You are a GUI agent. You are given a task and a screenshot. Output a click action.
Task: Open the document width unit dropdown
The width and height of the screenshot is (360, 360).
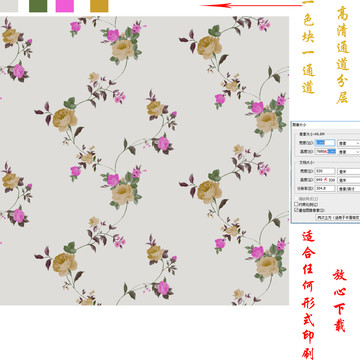[x=349, y=171]
